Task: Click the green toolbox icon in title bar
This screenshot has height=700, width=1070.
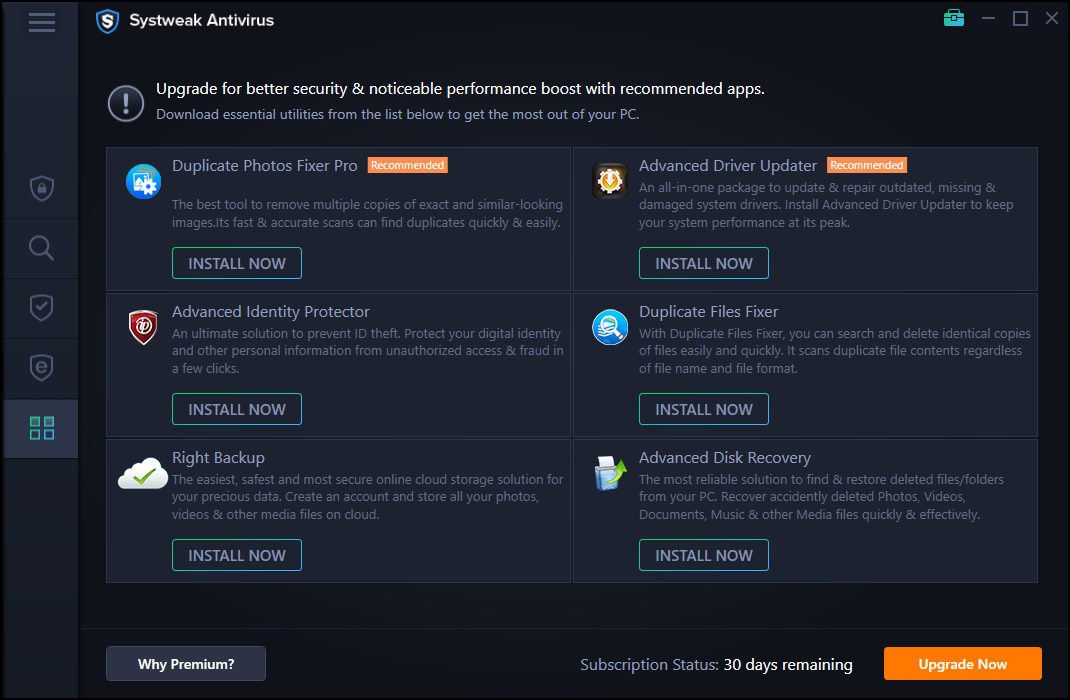Action: coord(953,18)
